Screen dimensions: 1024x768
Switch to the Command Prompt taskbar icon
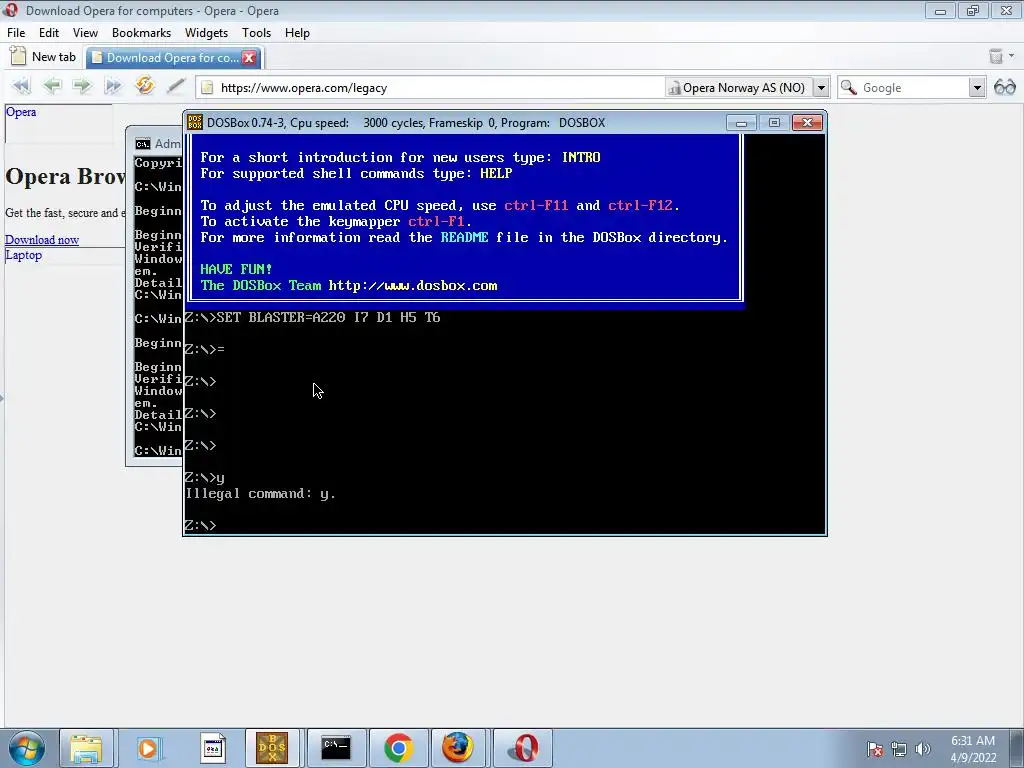tap(336, 748)
